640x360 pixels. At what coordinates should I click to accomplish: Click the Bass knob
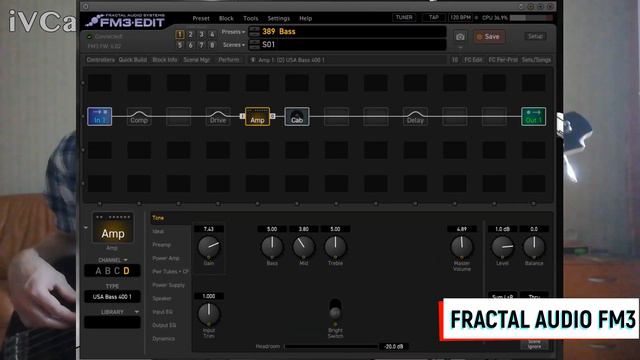click(272, 247)
